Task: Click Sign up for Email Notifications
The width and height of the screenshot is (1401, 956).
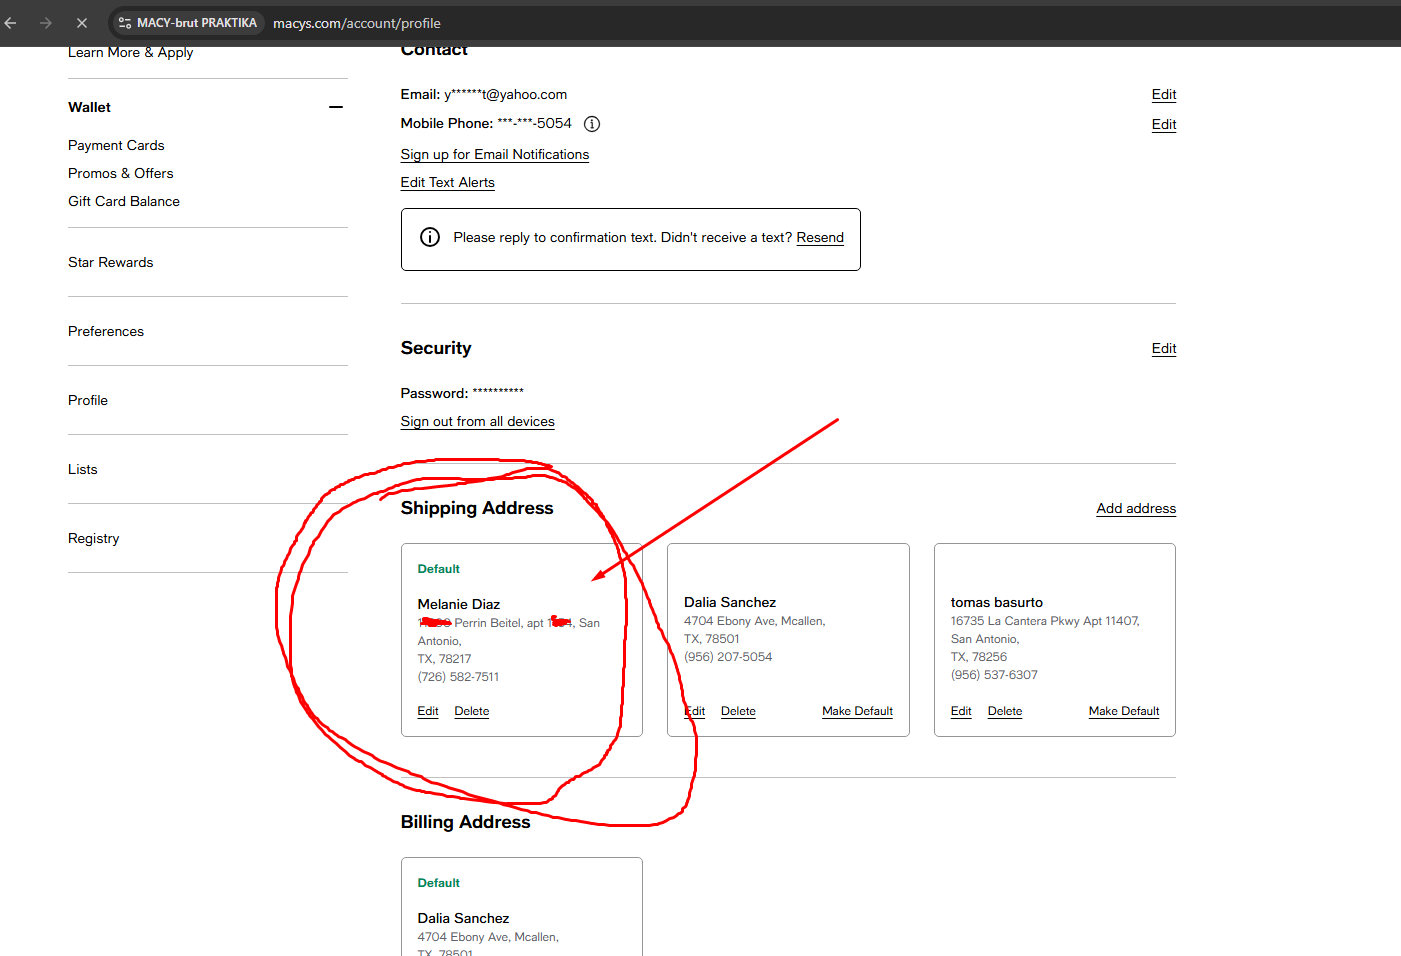Action: [494, 154]
